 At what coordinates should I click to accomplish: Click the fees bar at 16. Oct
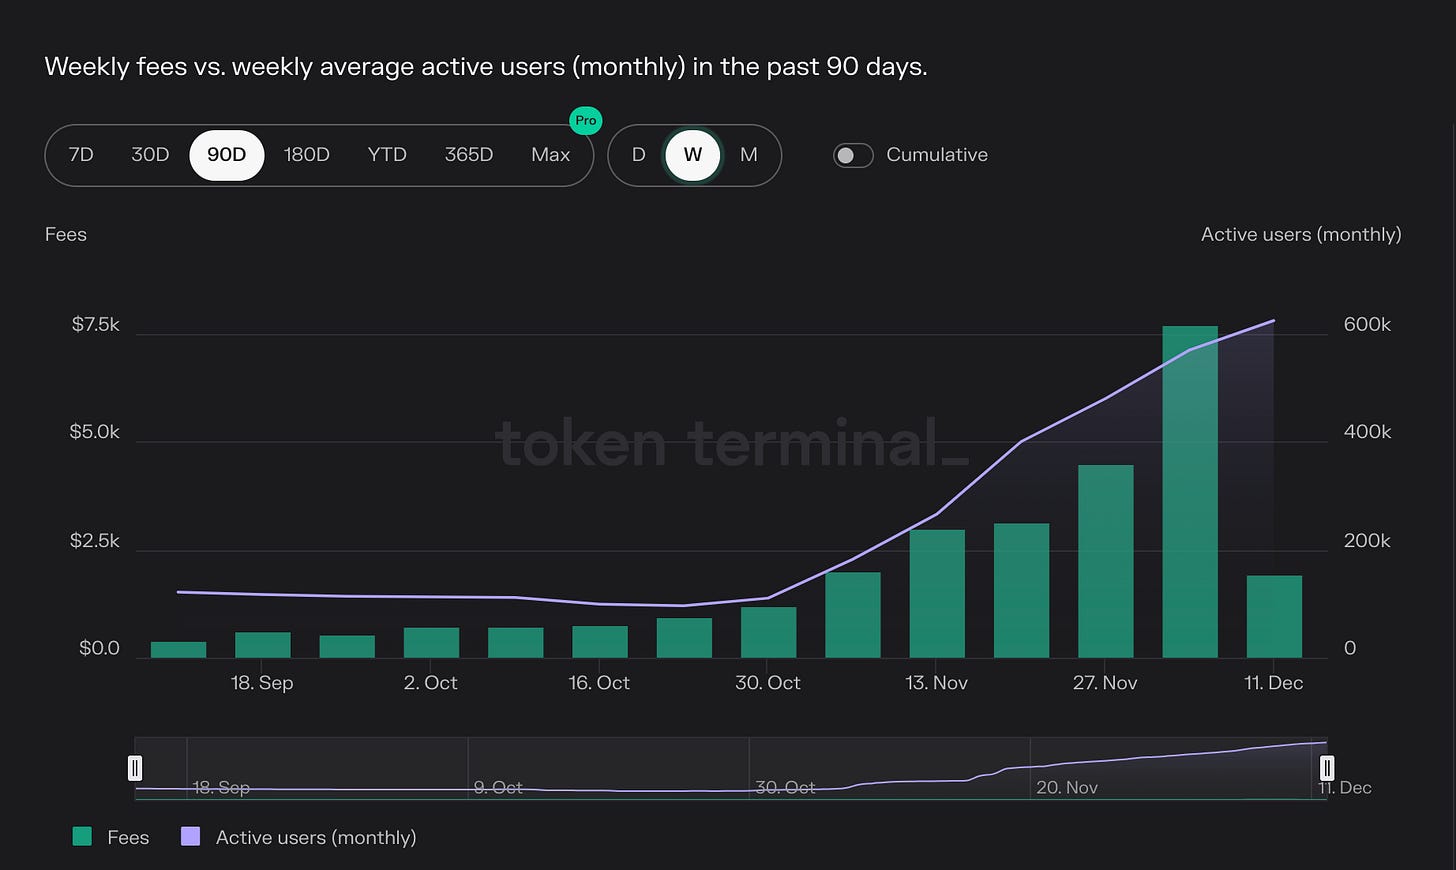[600, 642]
